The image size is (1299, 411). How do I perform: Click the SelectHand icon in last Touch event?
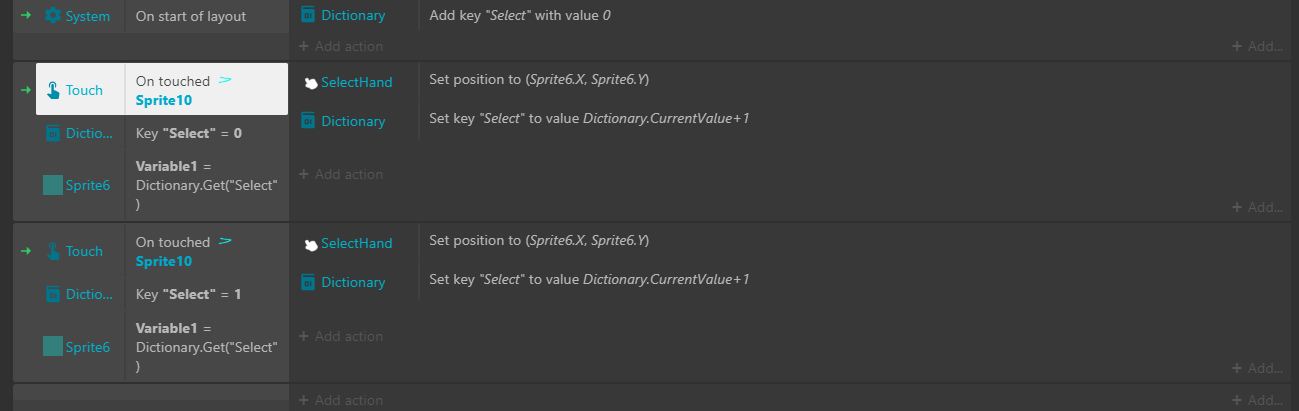pos(311,244)
